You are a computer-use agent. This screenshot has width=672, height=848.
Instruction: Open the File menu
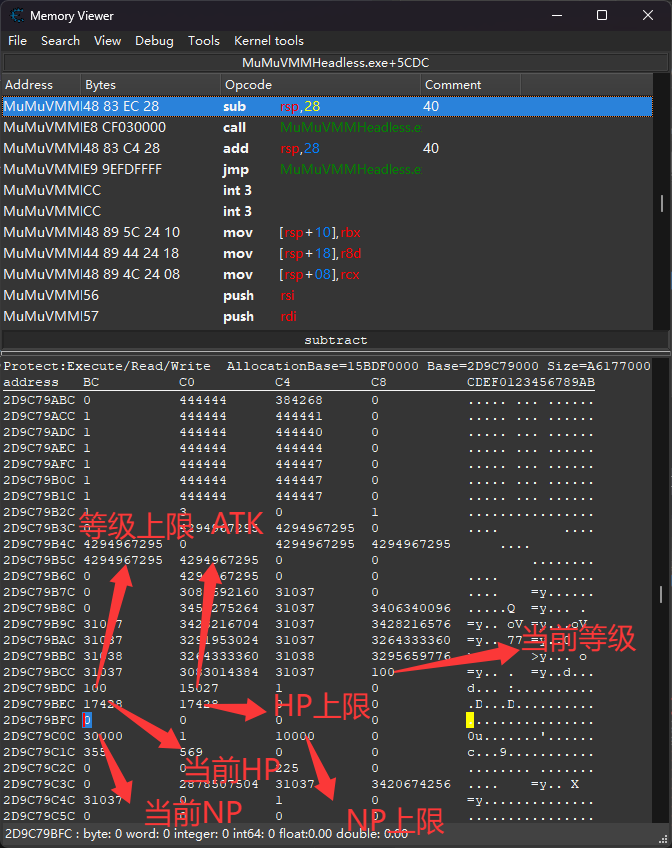17,41
